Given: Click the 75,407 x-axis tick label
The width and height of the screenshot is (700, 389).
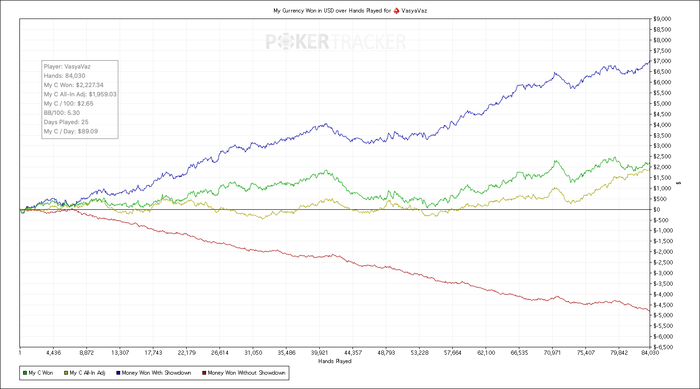Looking at the screenshot, I should [586, 353].
